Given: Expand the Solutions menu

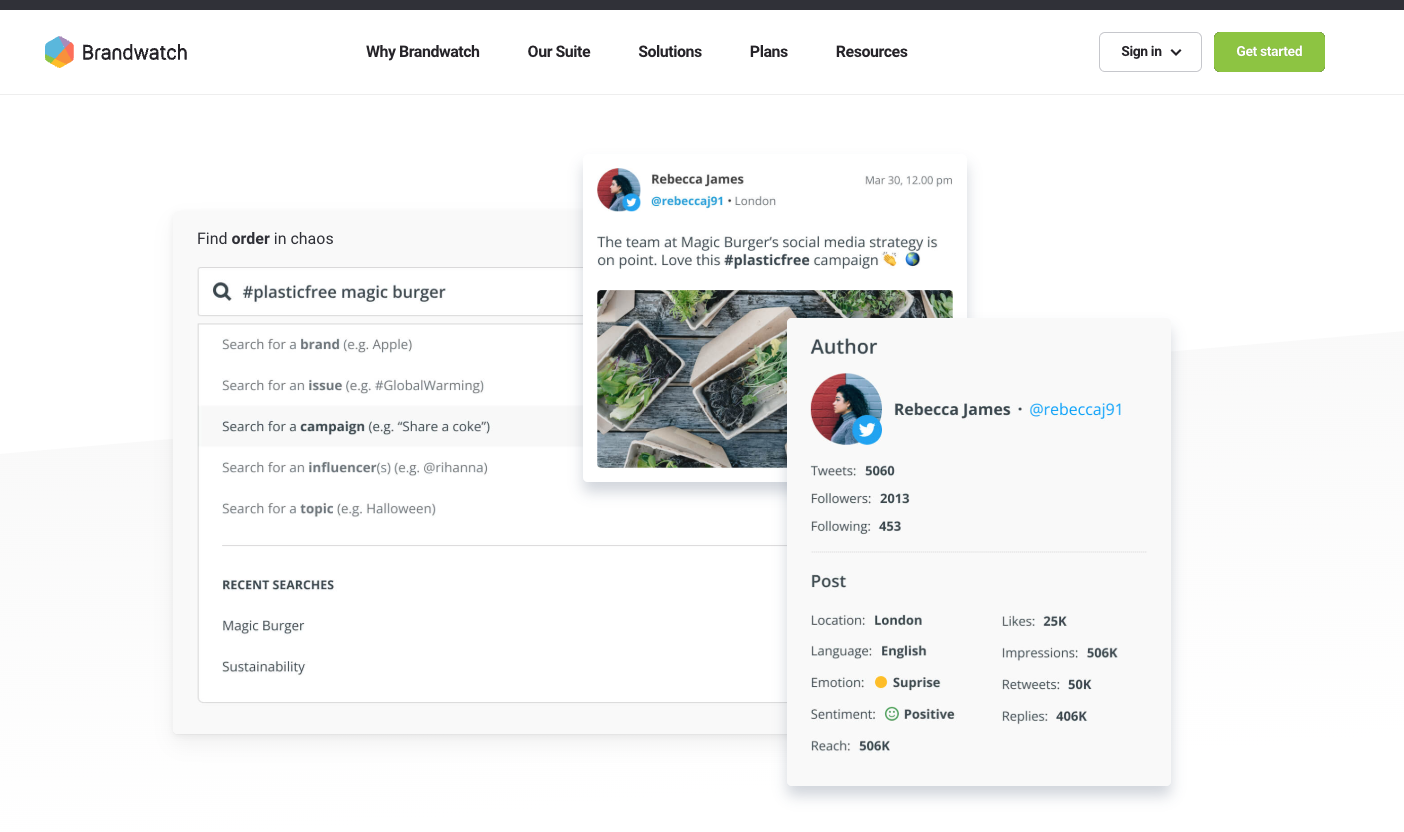Looking at the screenshot, I should (x=670, y=52).
